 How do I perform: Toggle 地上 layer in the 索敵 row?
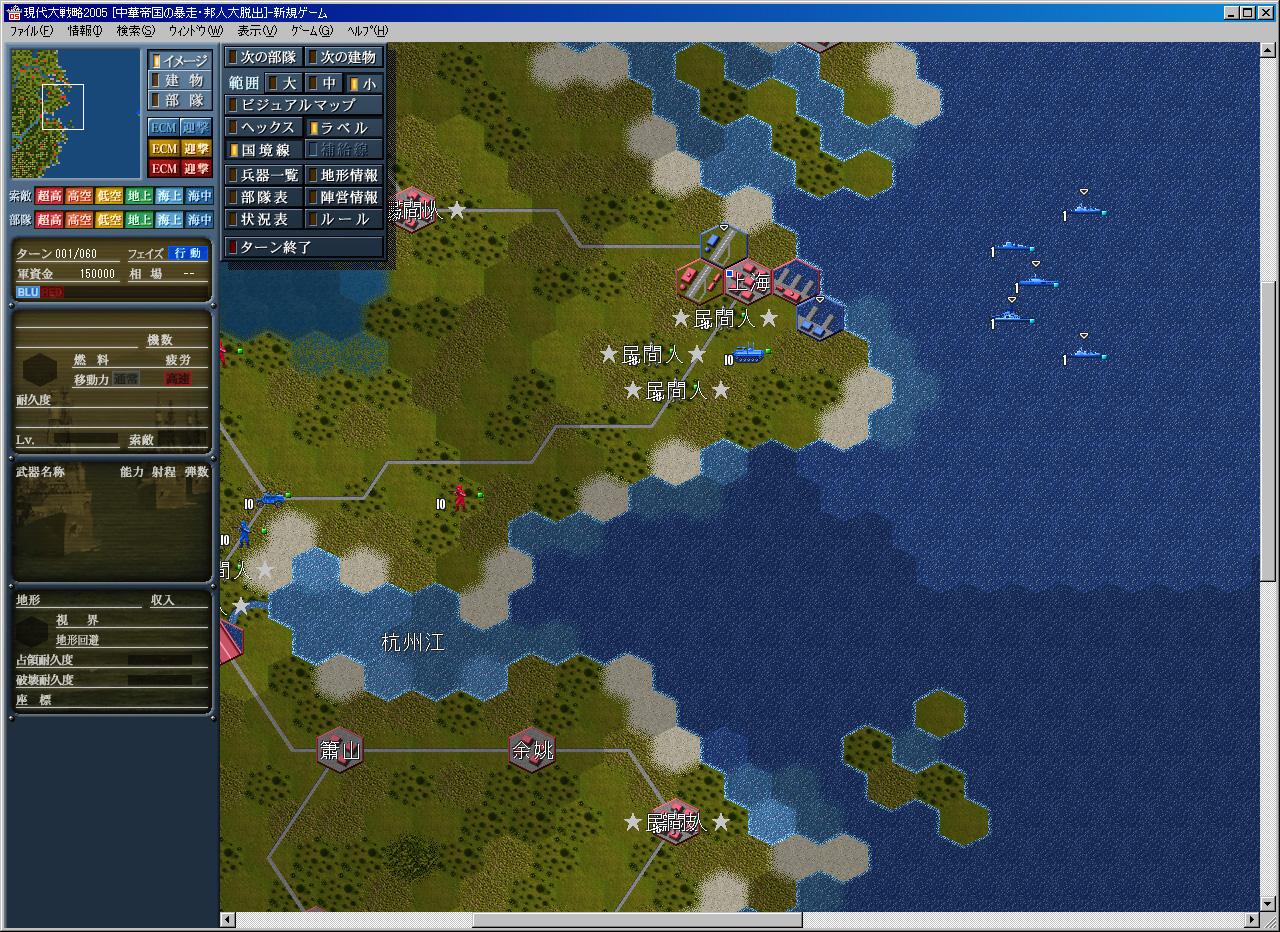pyautogui.click(x=139, y=196)
